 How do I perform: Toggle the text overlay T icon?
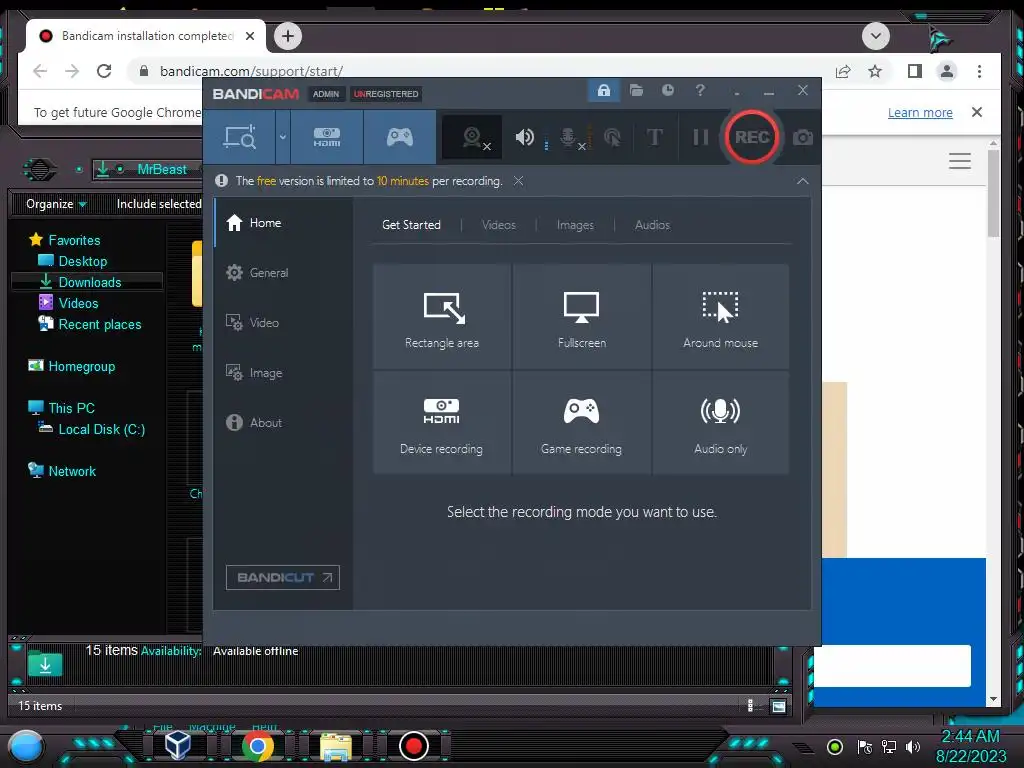pos(654,137)
